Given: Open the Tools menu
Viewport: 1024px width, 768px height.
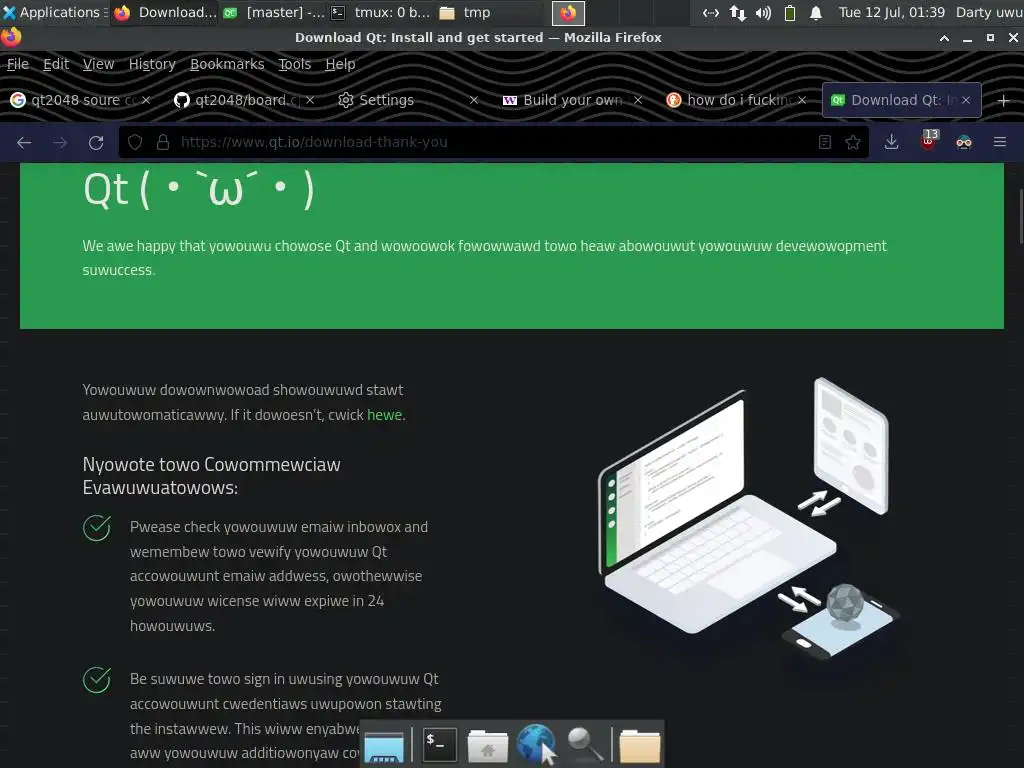Looking at the screenshot, I should pos(295,64).
